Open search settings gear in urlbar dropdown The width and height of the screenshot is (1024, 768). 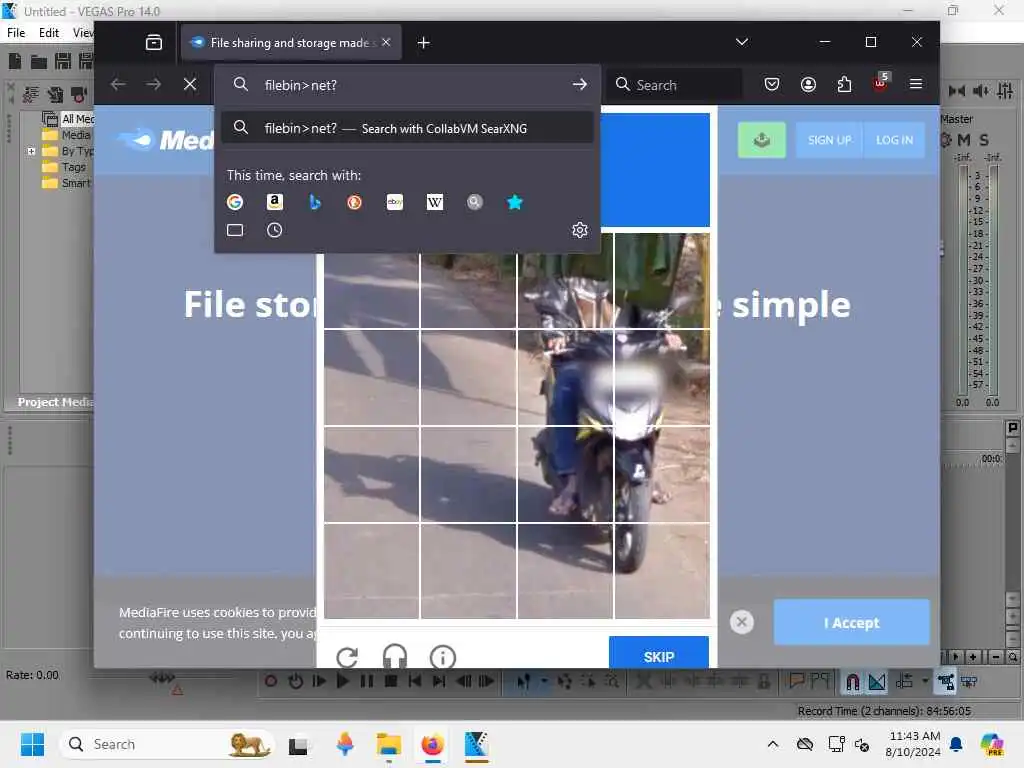click(x=580, y=230)
